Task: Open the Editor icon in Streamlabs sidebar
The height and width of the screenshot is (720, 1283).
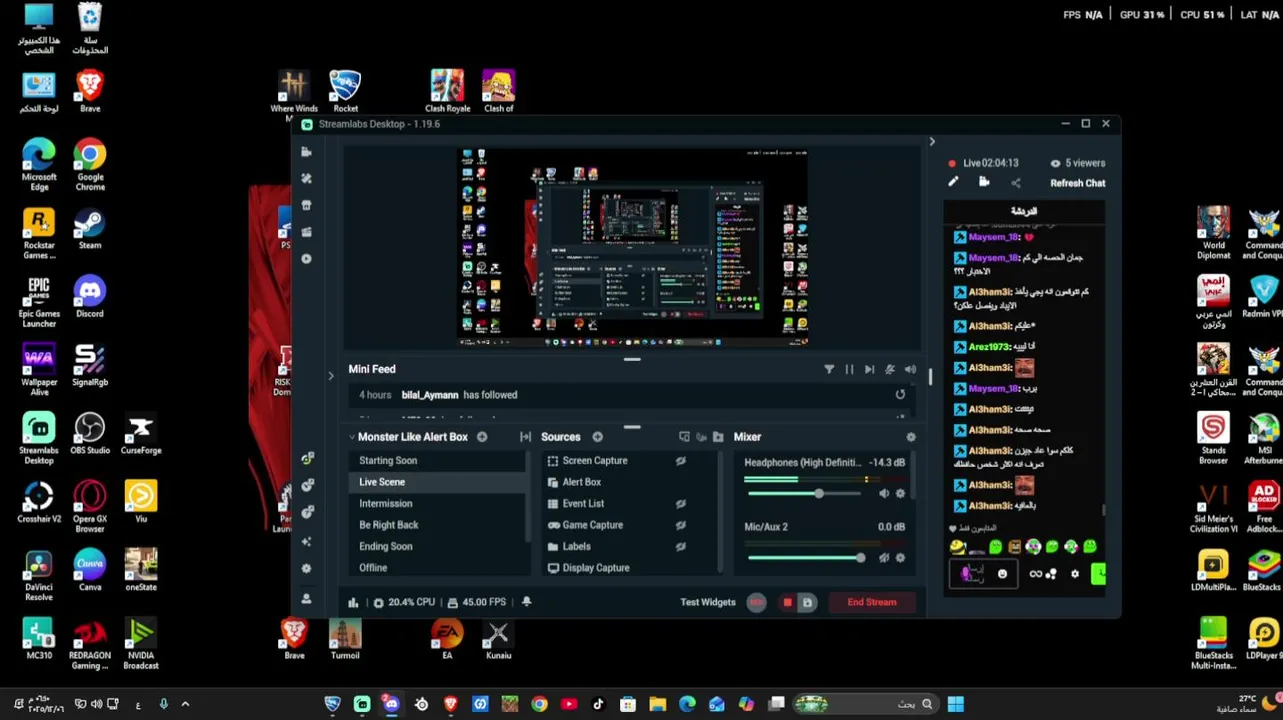Action: (x=306, y=152)
